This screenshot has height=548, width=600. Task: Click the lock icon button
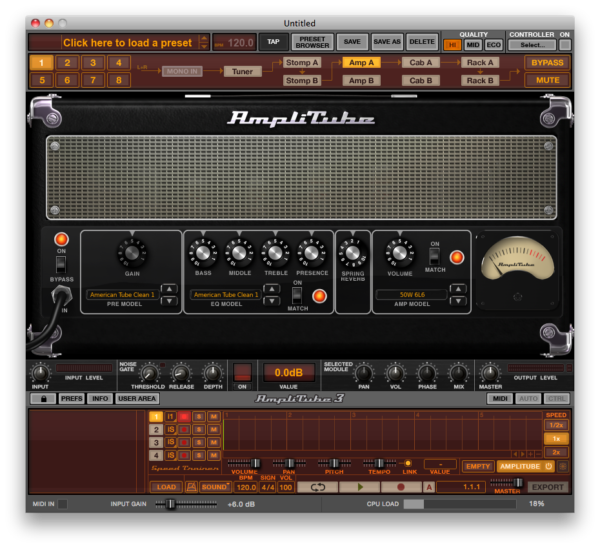coord(43,399)
